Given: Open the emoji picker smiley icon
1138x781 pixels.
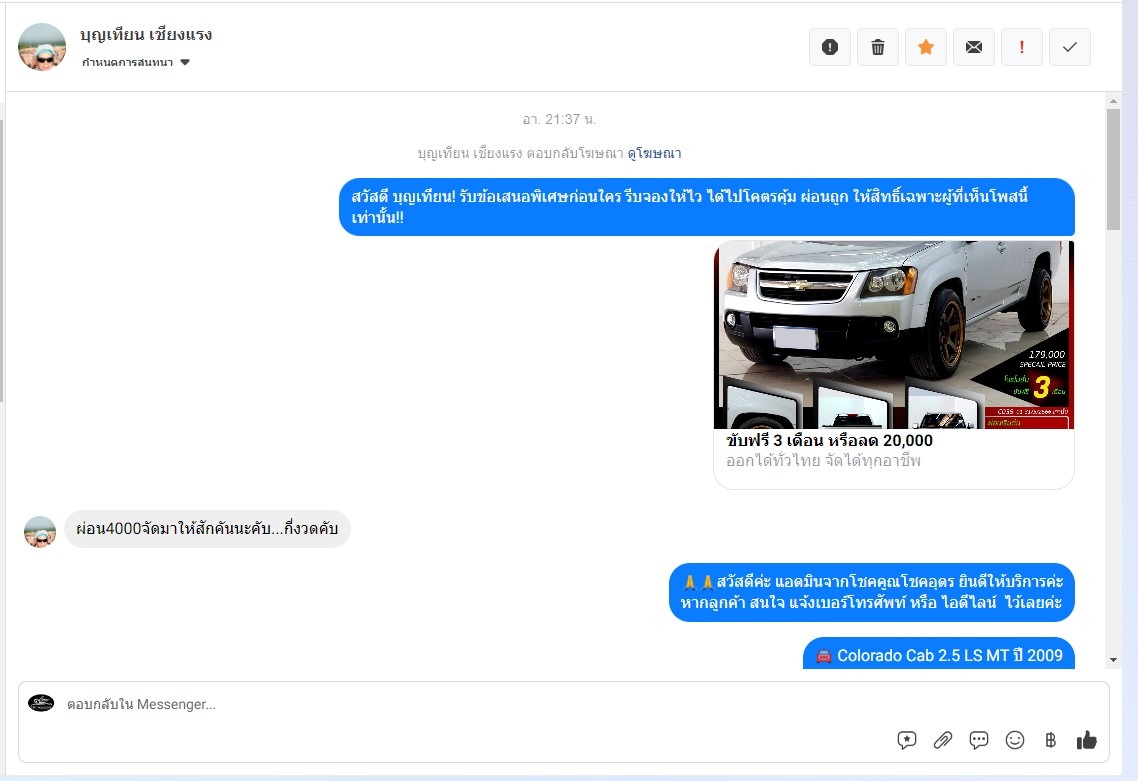Looking at the screenshot, I should point(1015,740).
